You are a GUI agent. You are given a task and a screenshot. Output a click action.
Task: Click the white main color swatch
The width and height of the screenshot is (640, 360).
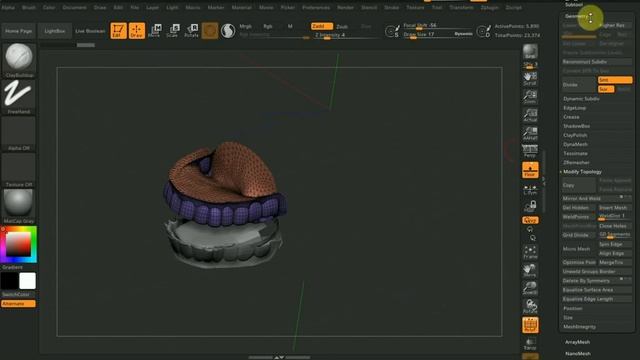point(27,281)
